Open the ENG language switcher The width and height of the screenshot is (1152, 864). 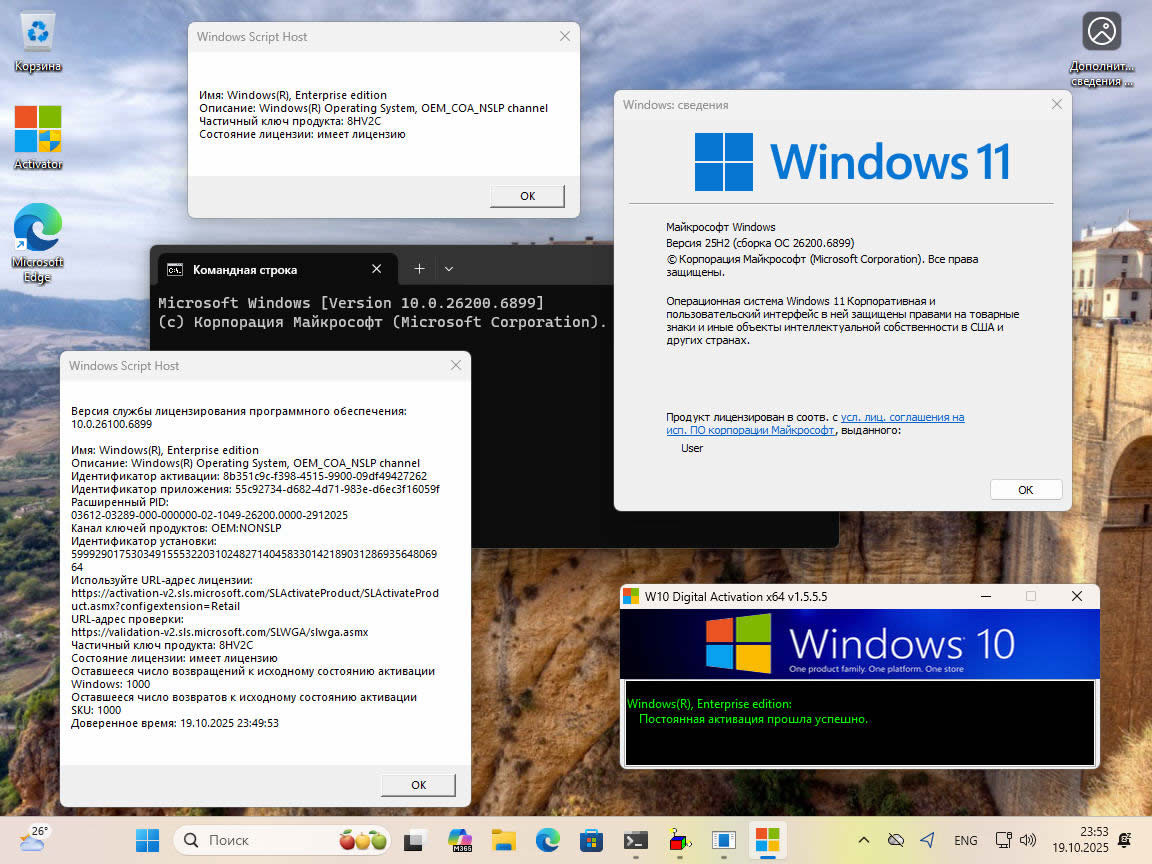(965, 840)
